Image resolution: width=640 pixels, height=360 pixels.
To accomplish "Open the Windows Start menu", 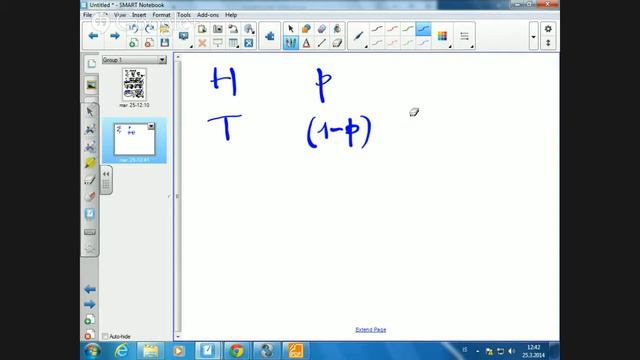I will [92, 351].
